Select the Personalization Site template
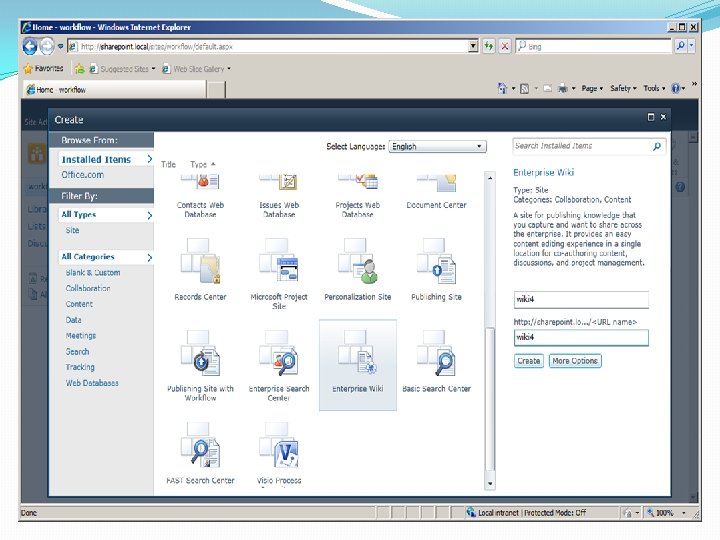Screen dimensions: 720x540 click(358, 270)
